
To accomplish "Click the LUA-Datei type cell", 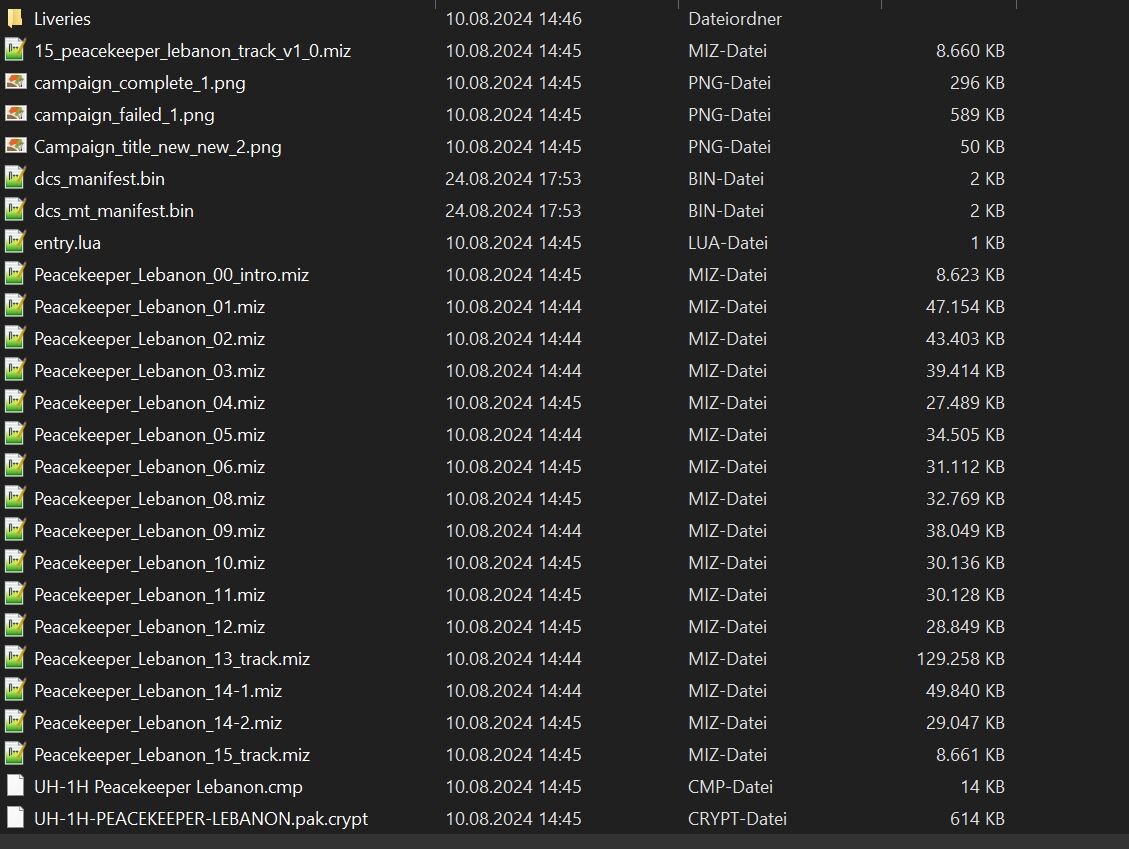I will [727, 243].
